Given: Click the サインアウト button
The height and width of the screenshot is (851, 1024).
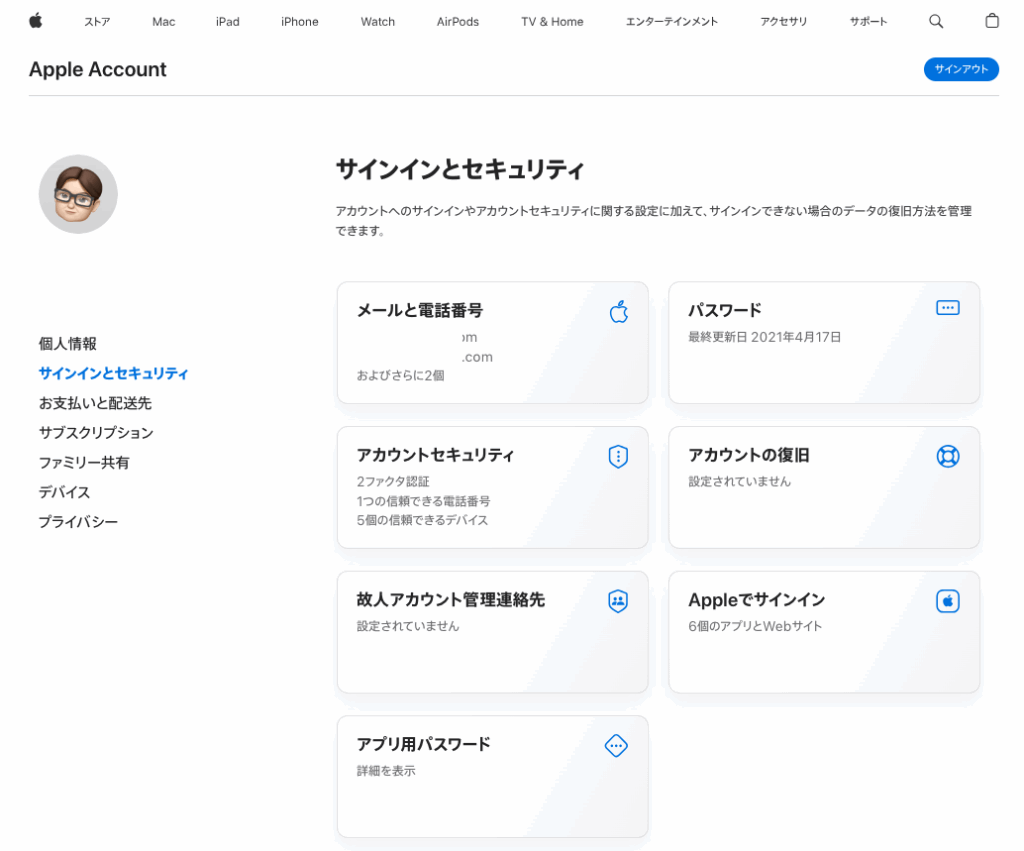Looking at the screenshot, I should click(961, 69).
